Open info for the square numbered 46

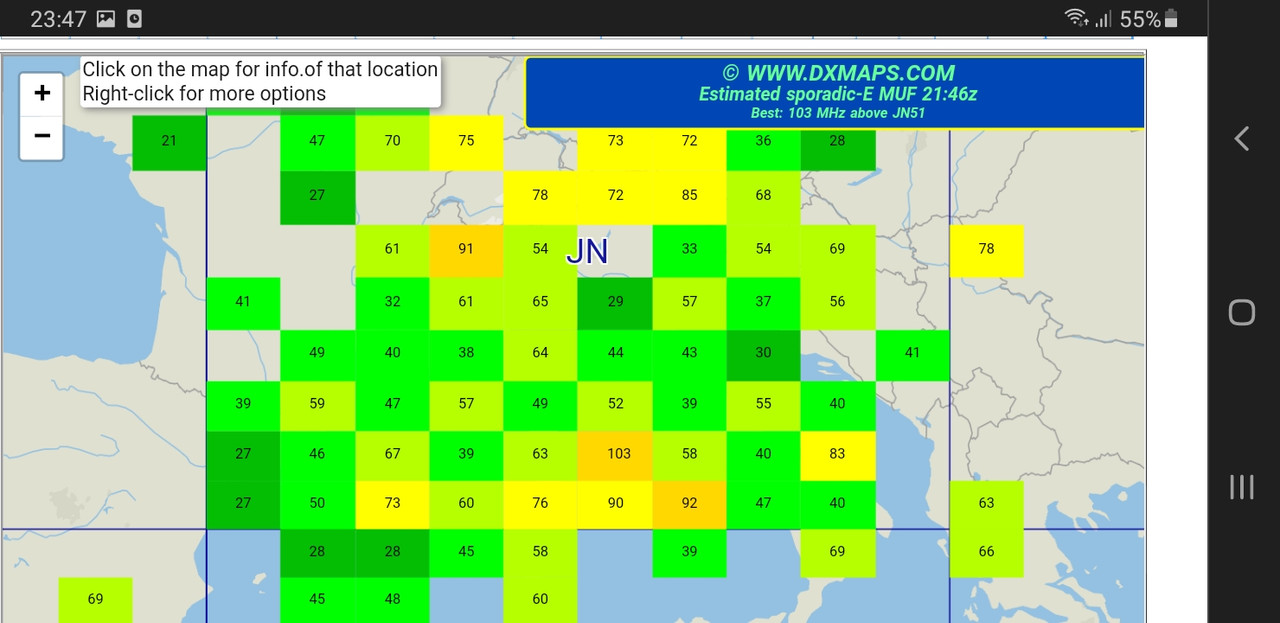tap(317, 454)
